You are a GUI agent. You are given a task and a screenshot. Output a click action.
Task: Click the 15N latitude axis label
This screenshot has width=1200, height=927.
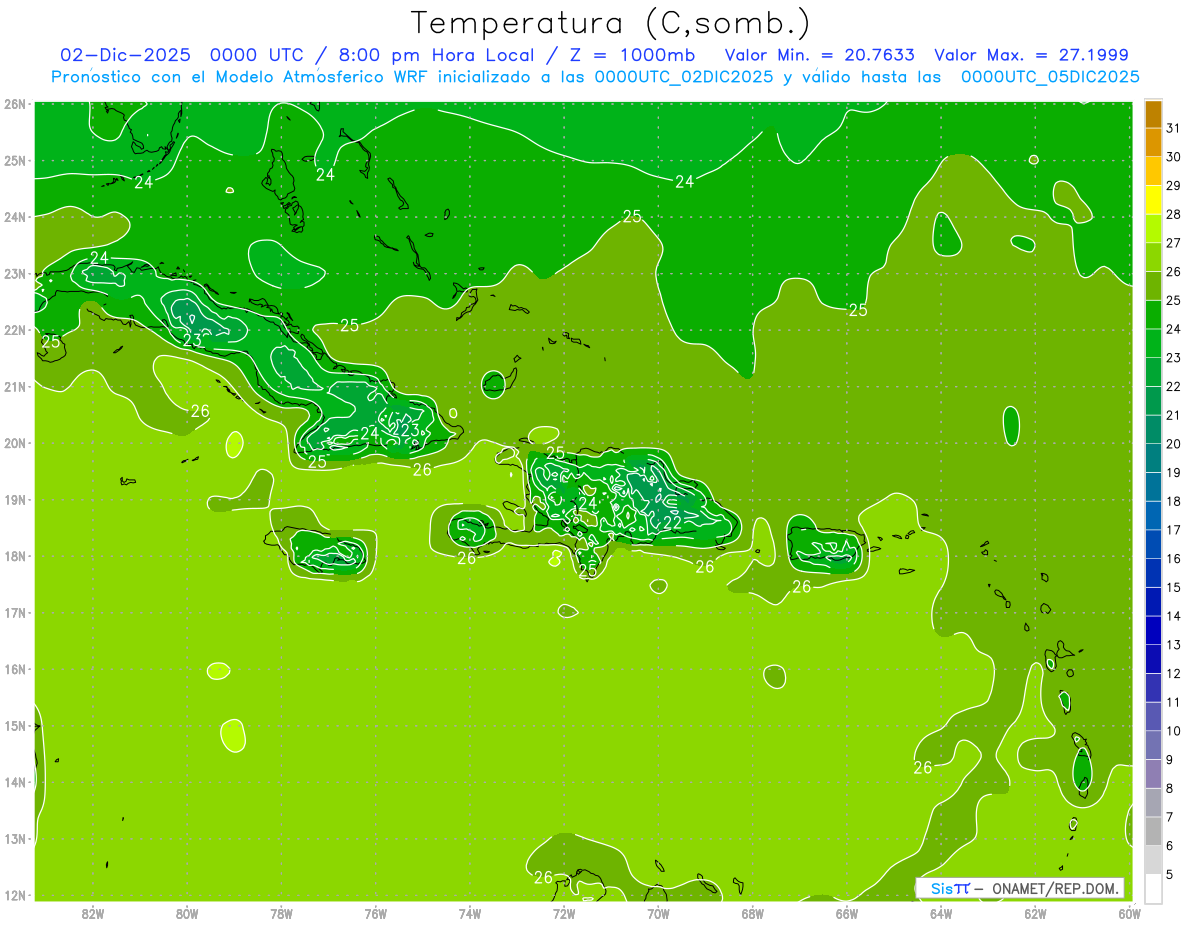[x=14, y=725]
